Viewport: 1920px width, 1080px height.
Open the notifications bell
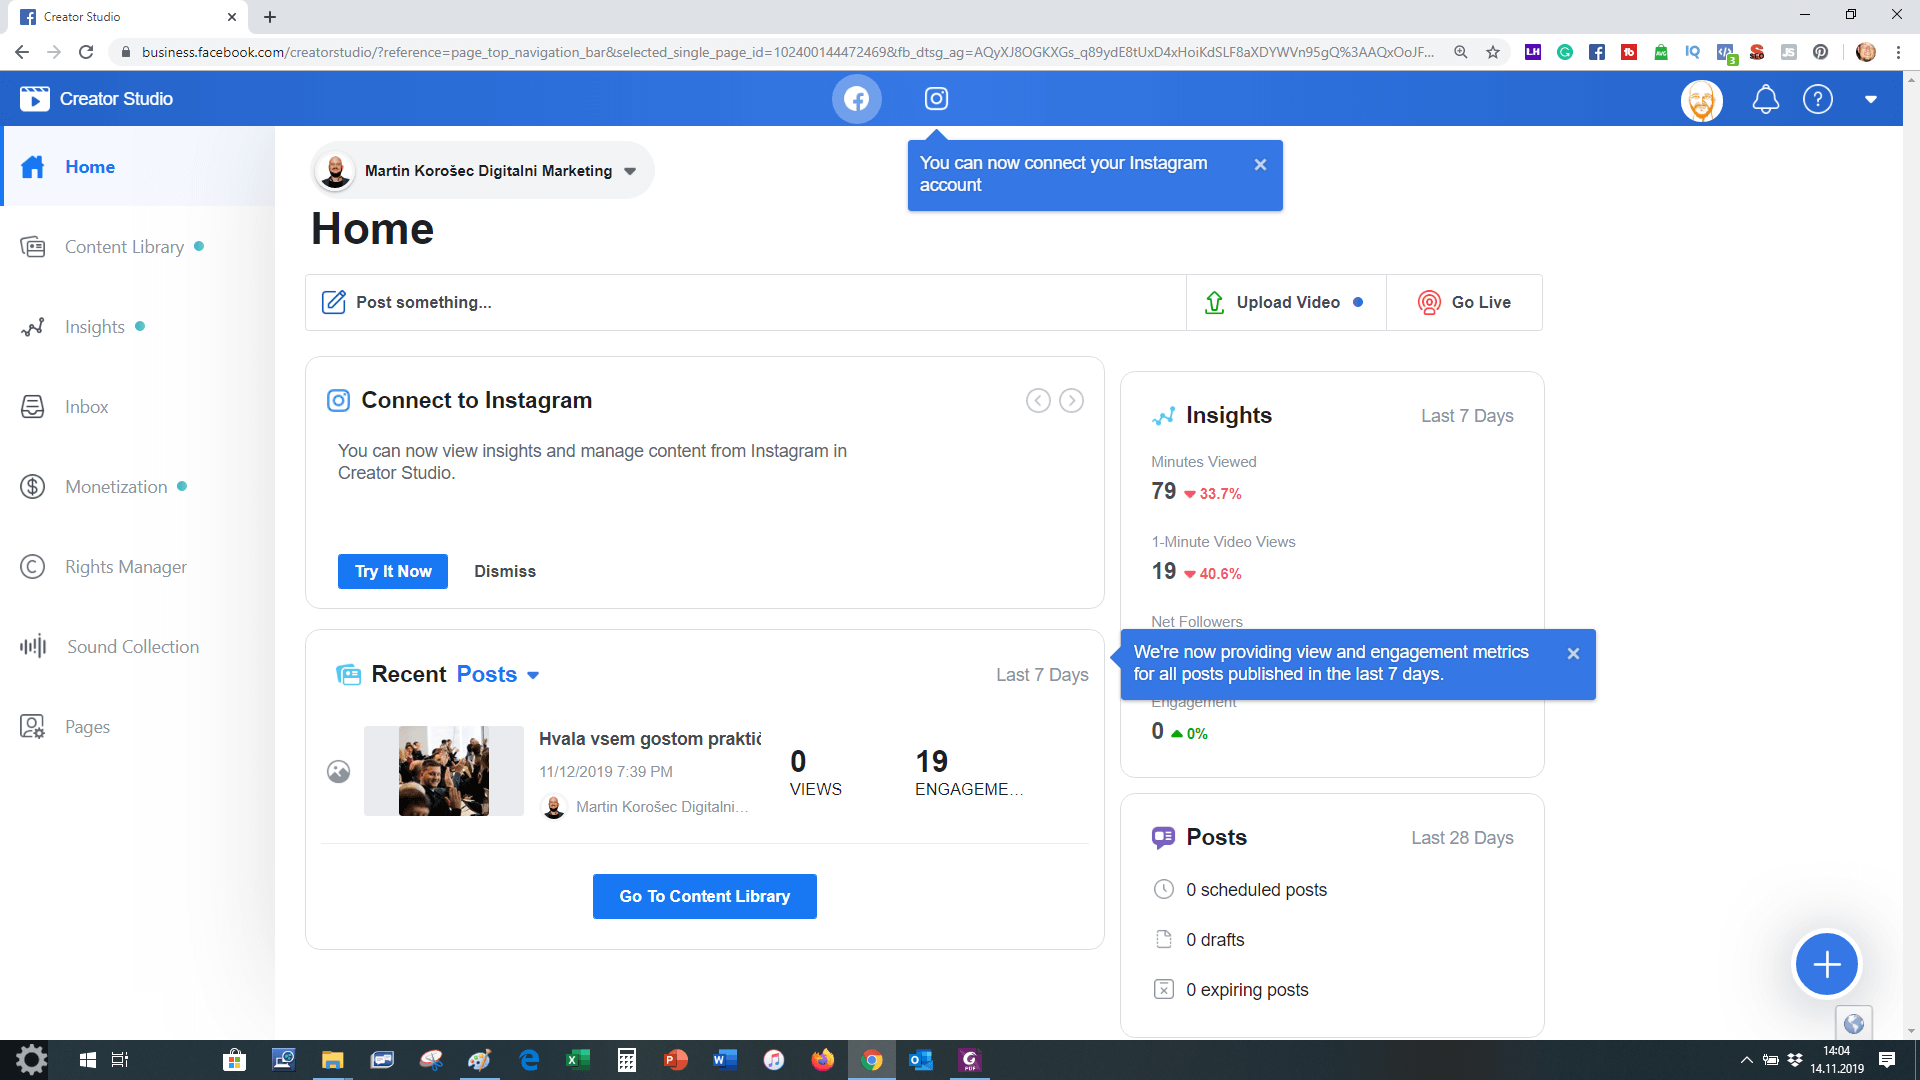[x=1766, y=99]
